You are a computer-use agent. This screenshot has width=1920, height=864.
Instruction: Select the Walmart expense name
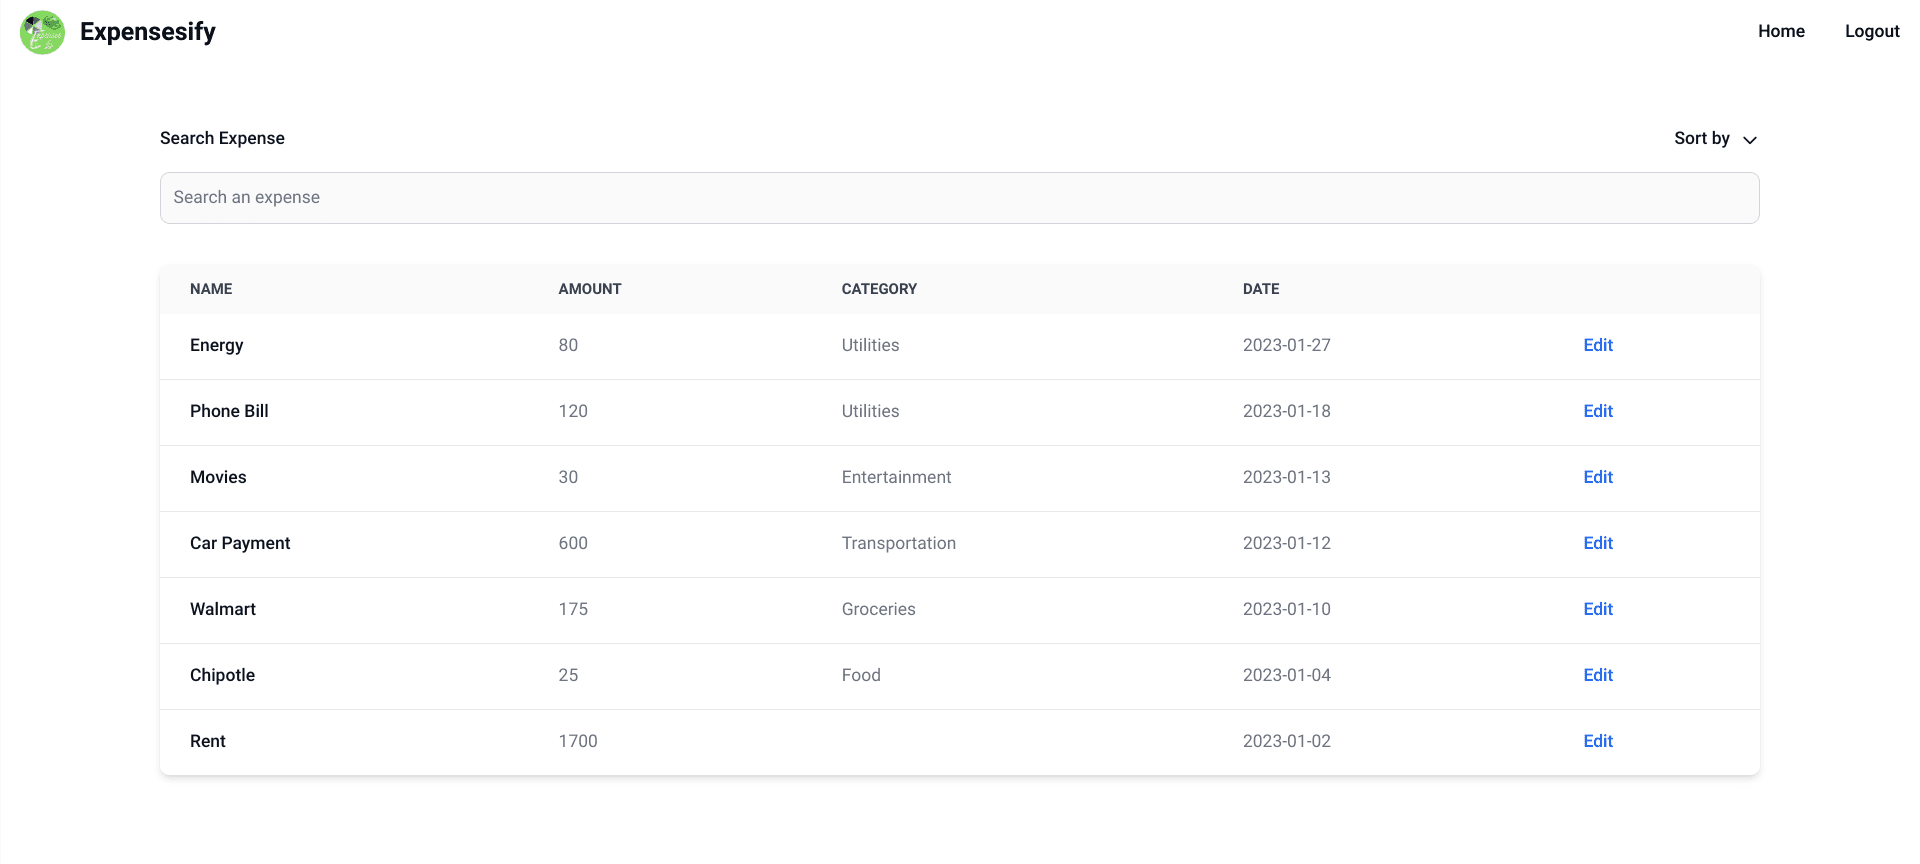point(223,609)
